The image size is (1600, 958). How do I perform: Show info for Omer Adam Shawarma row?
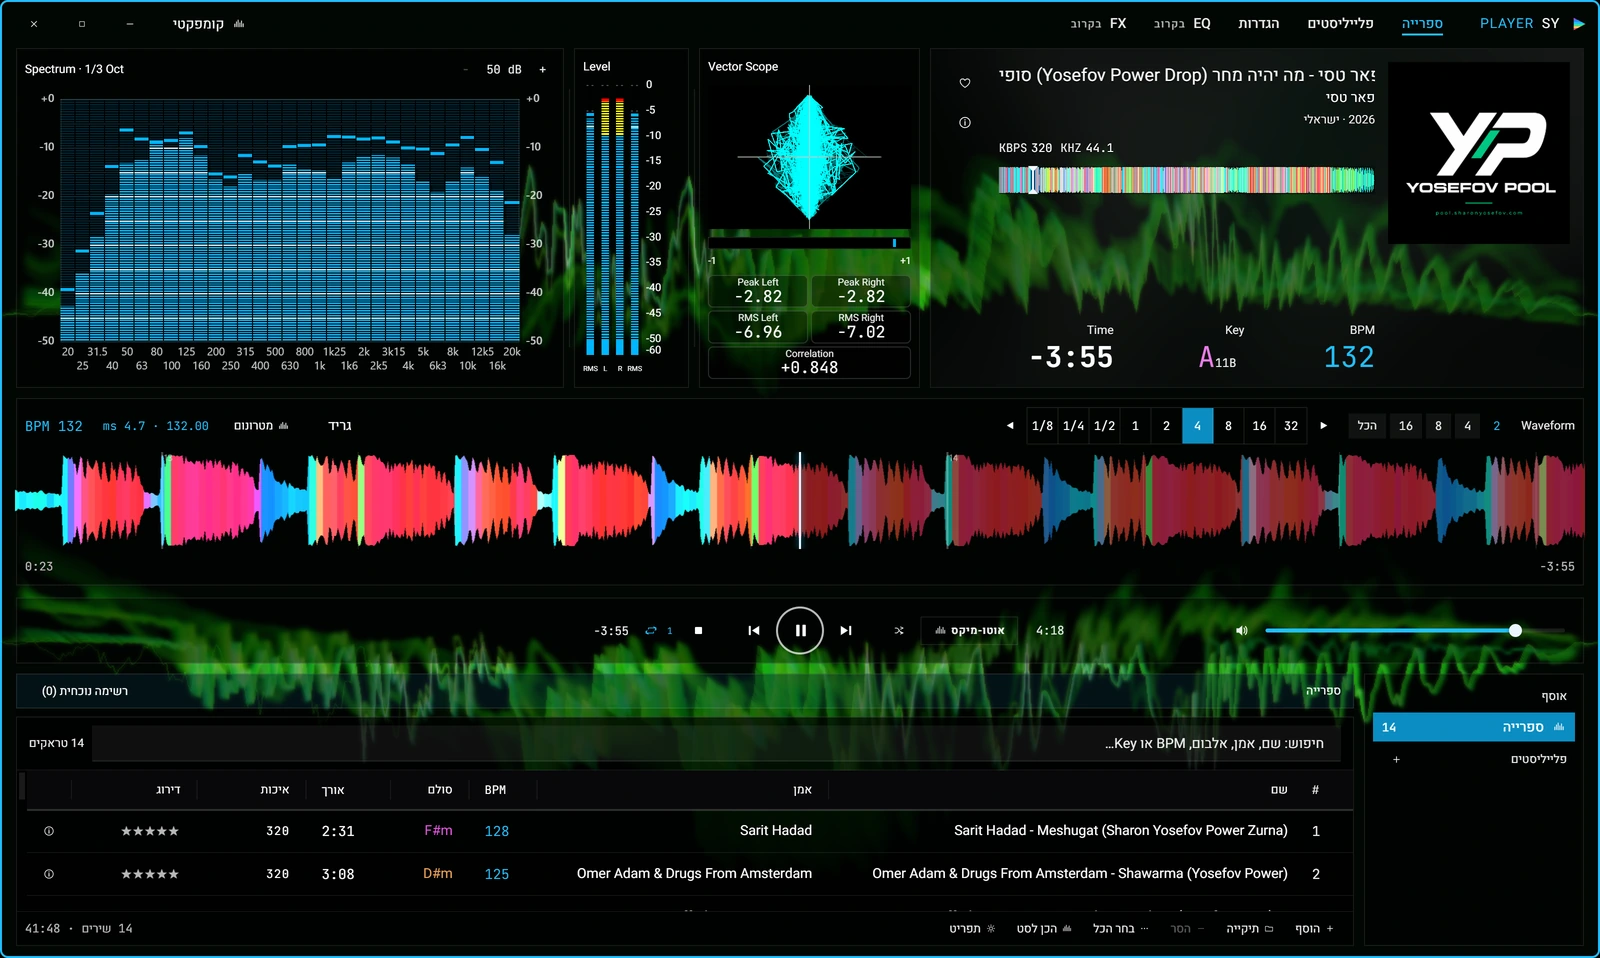pos(49,874)
